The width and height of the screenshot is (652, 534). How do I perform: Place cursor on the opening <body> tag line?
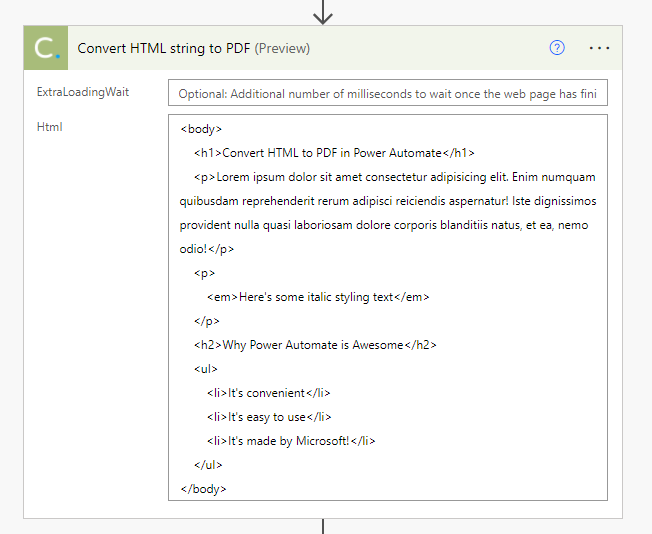[201, 129]
